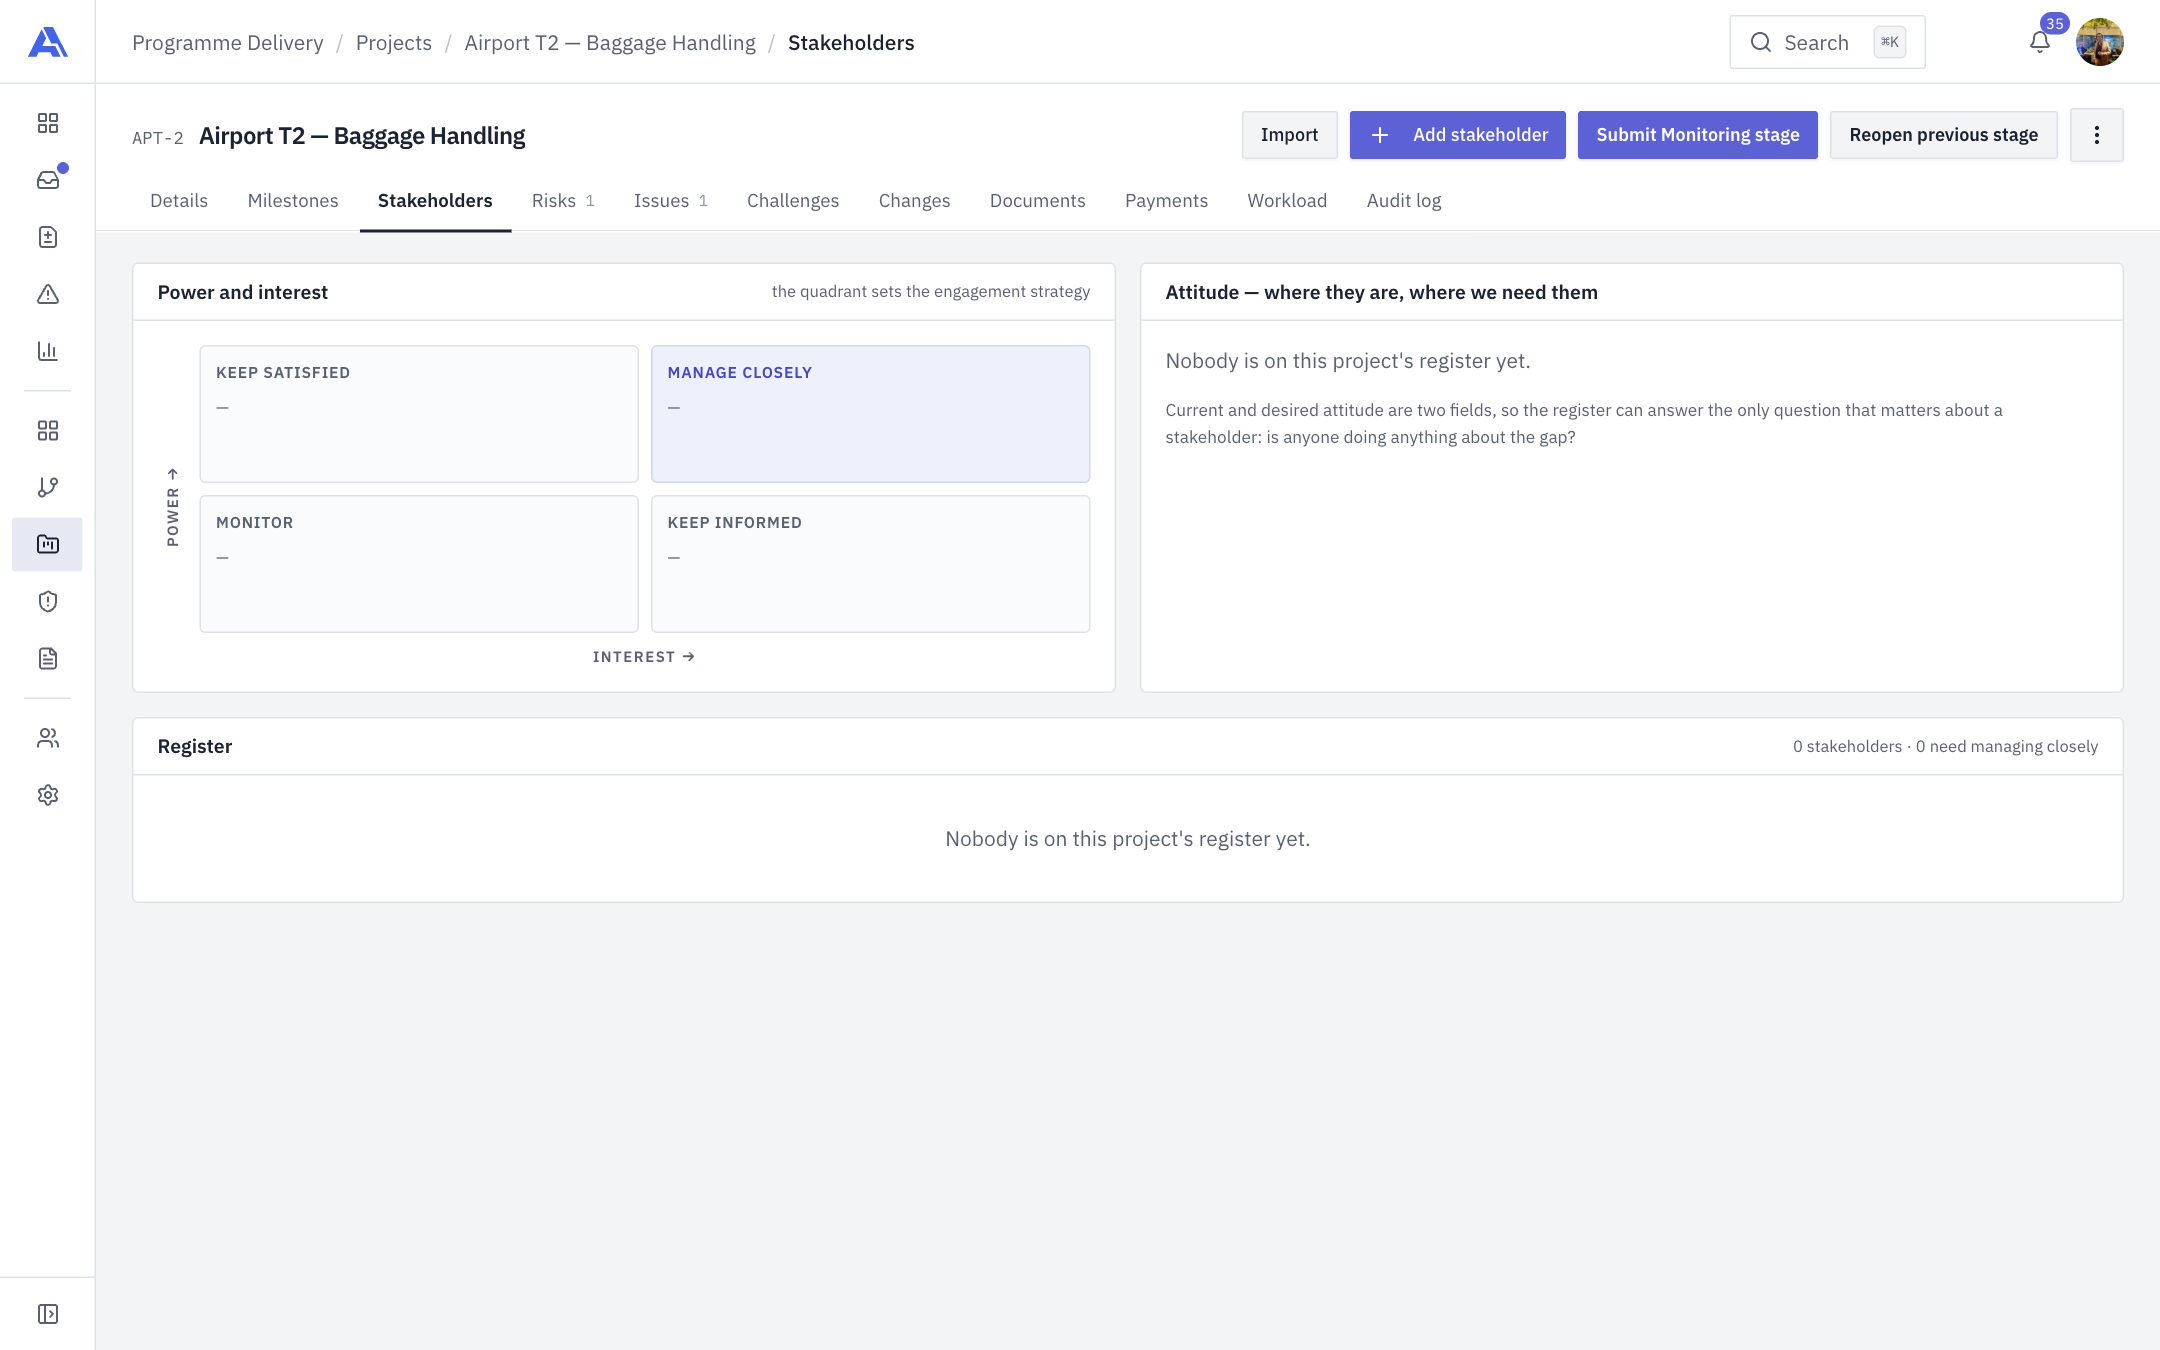Open the second grid icon below the divider
The image size is (2160, 1350).
pos(47,430)
